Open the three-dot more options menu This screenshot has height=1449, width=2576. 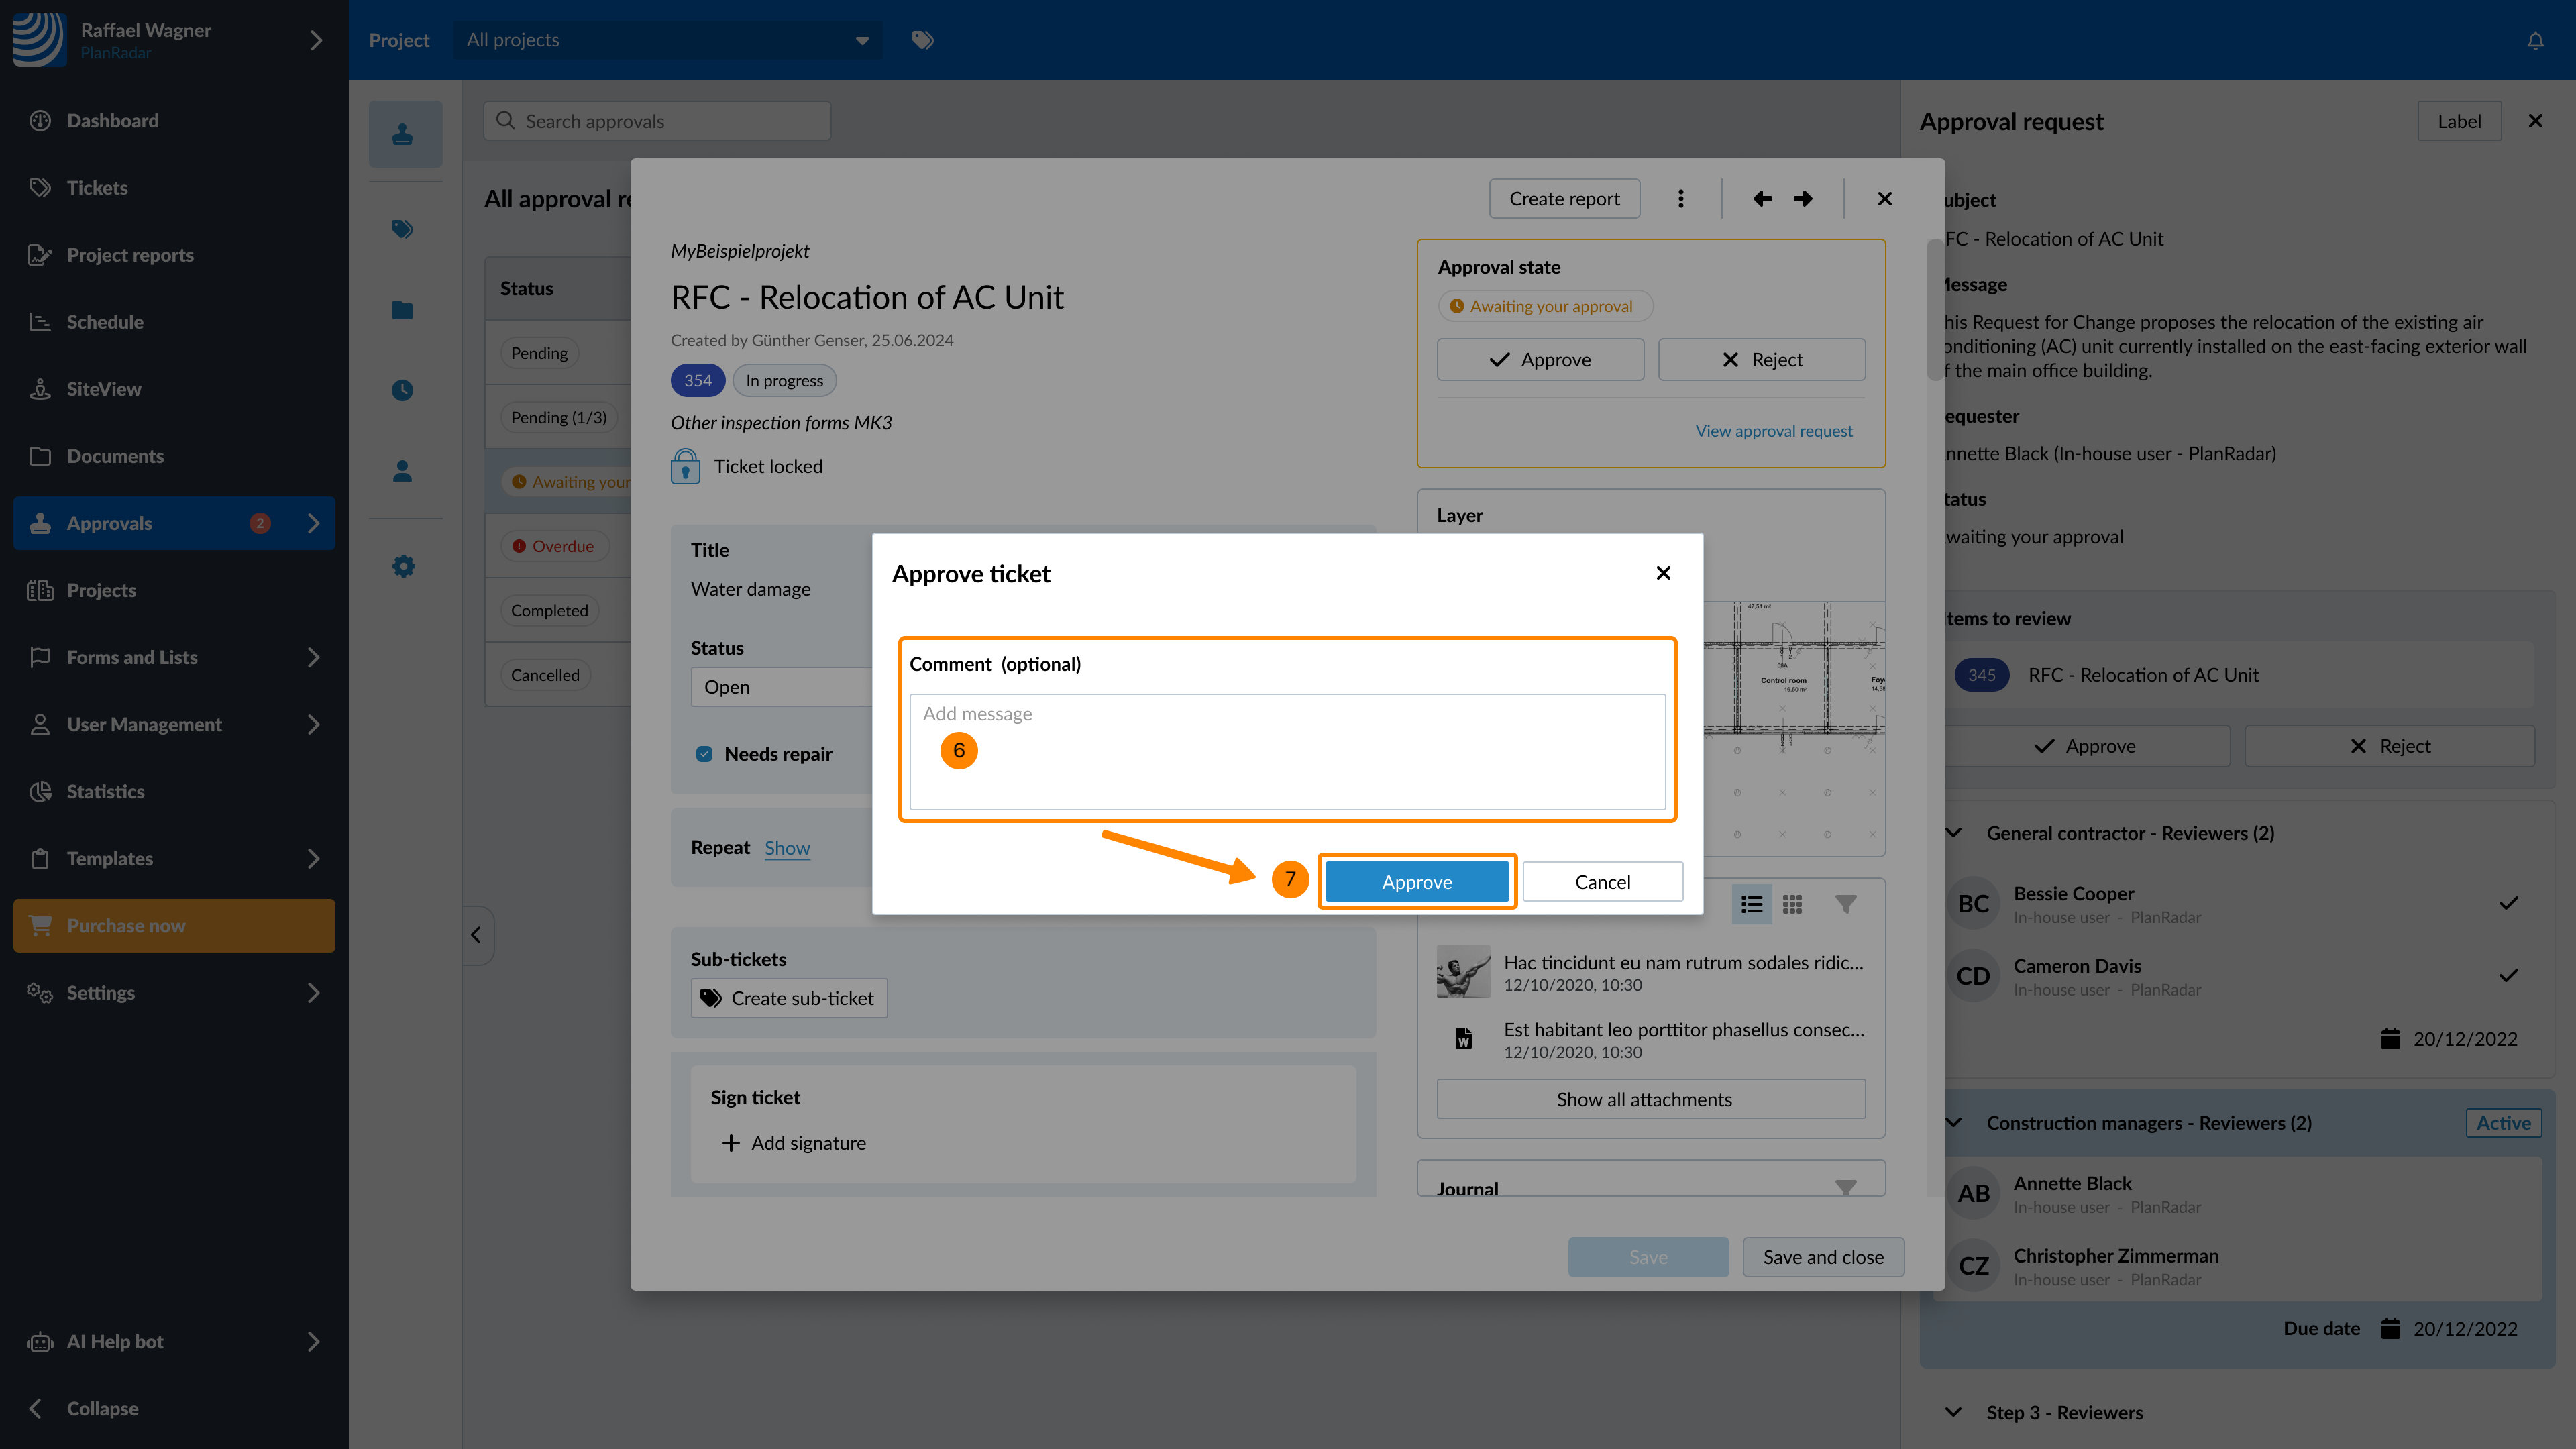point(1681,199)
